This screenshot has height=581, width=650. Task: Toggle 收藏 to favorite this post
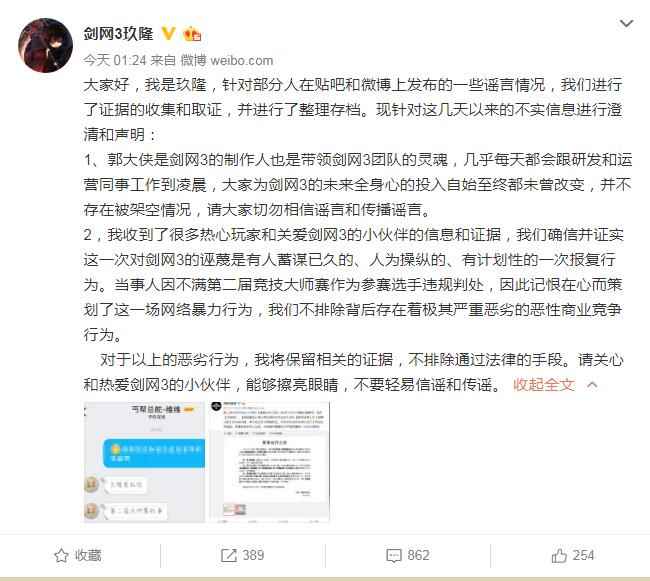78,555
